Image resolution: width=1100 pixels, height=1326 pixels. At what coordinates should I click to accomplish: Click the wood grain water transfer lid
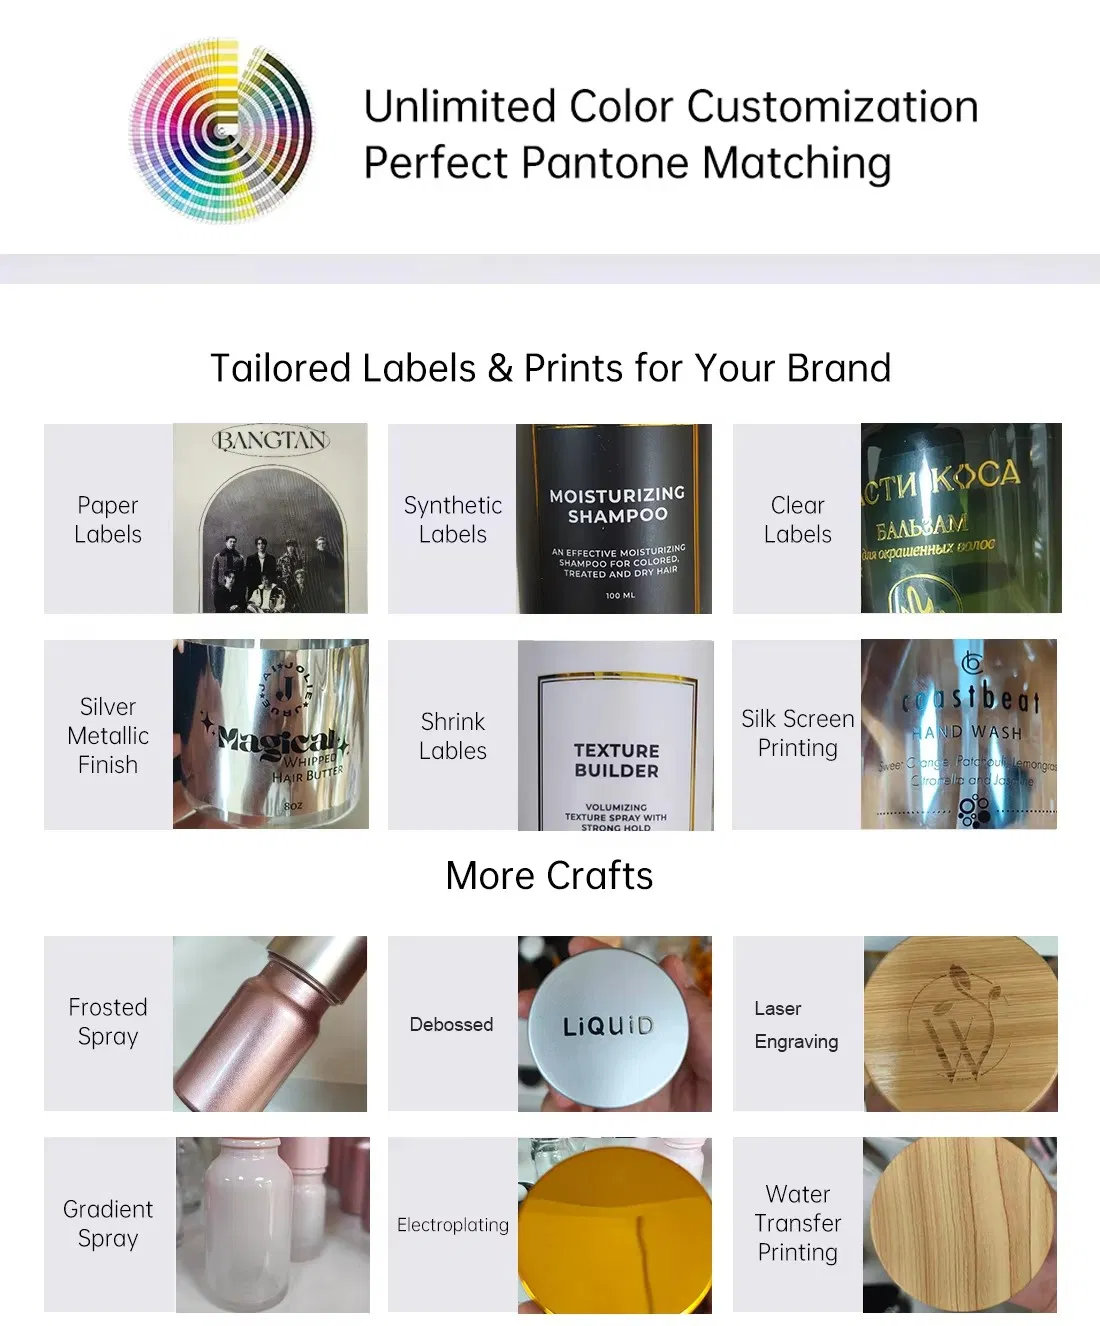point(959,1224)
